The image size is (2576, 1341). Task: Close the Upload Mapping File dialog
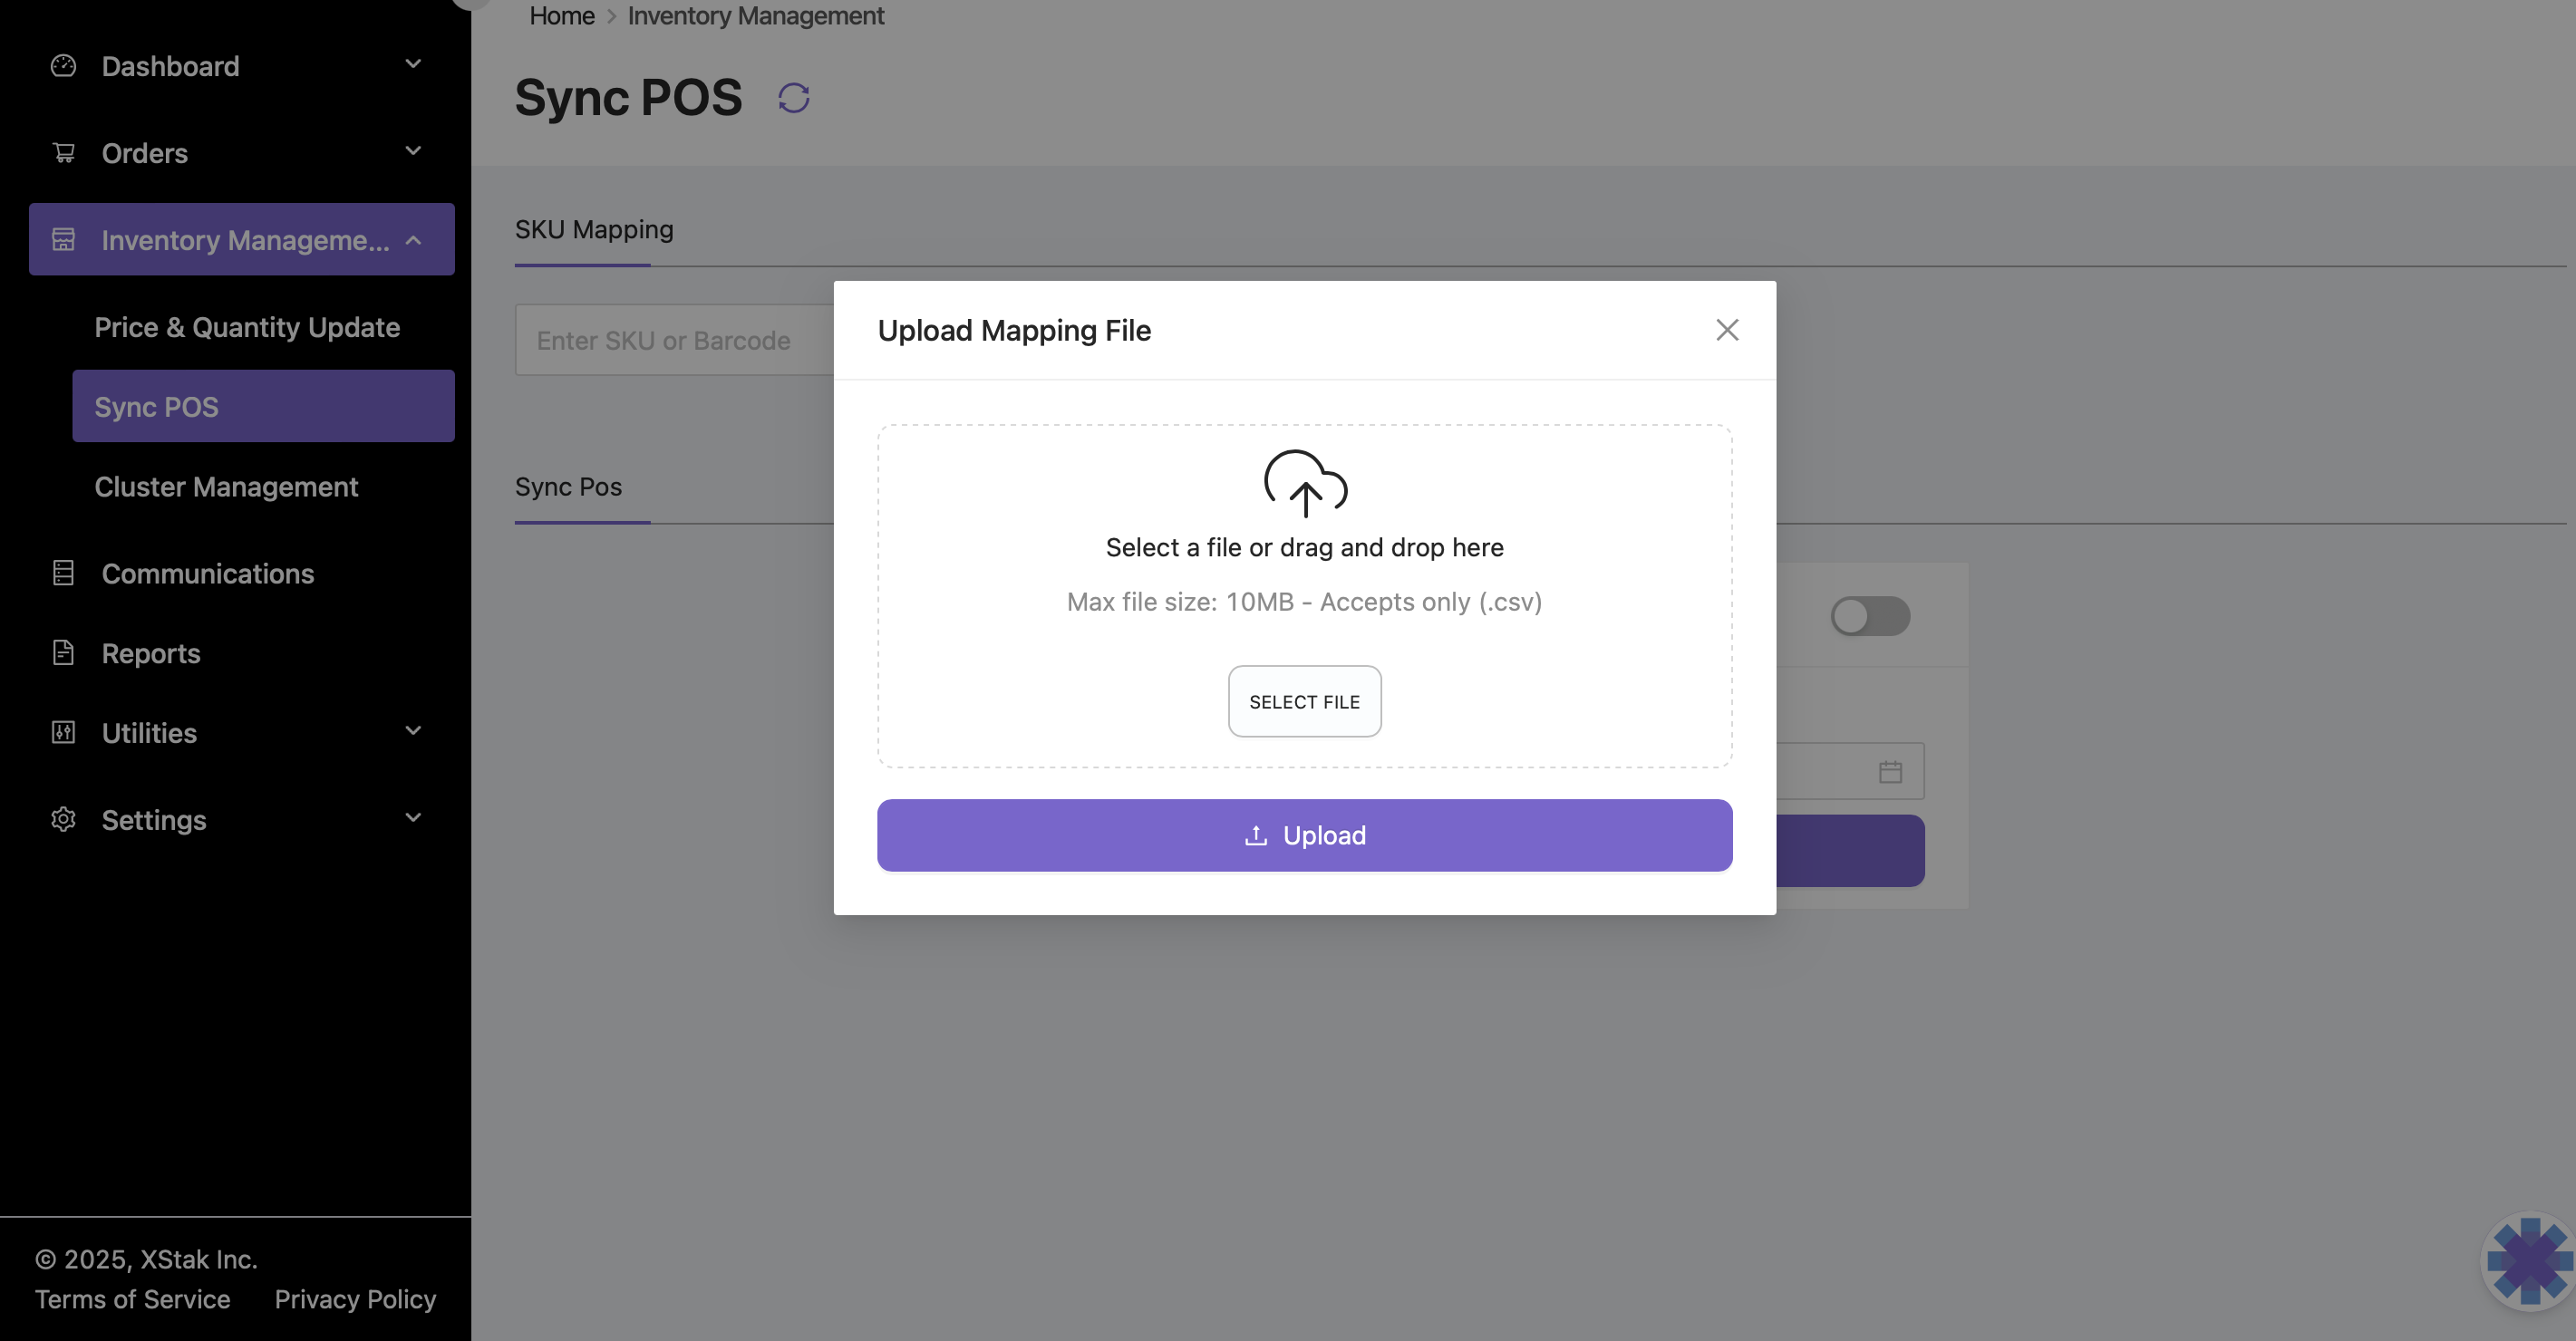coord(1727,330)
